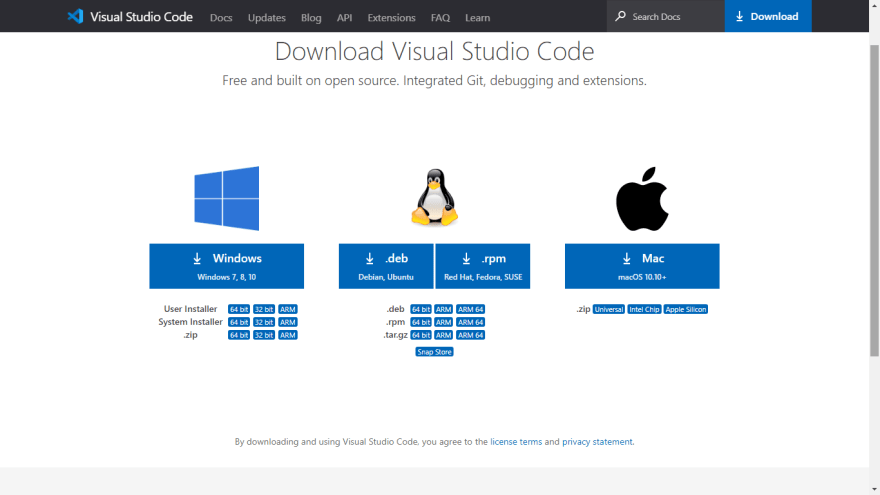
Task: Download the Windows 7, 8, 10 installer
Action: click(227, 266)
